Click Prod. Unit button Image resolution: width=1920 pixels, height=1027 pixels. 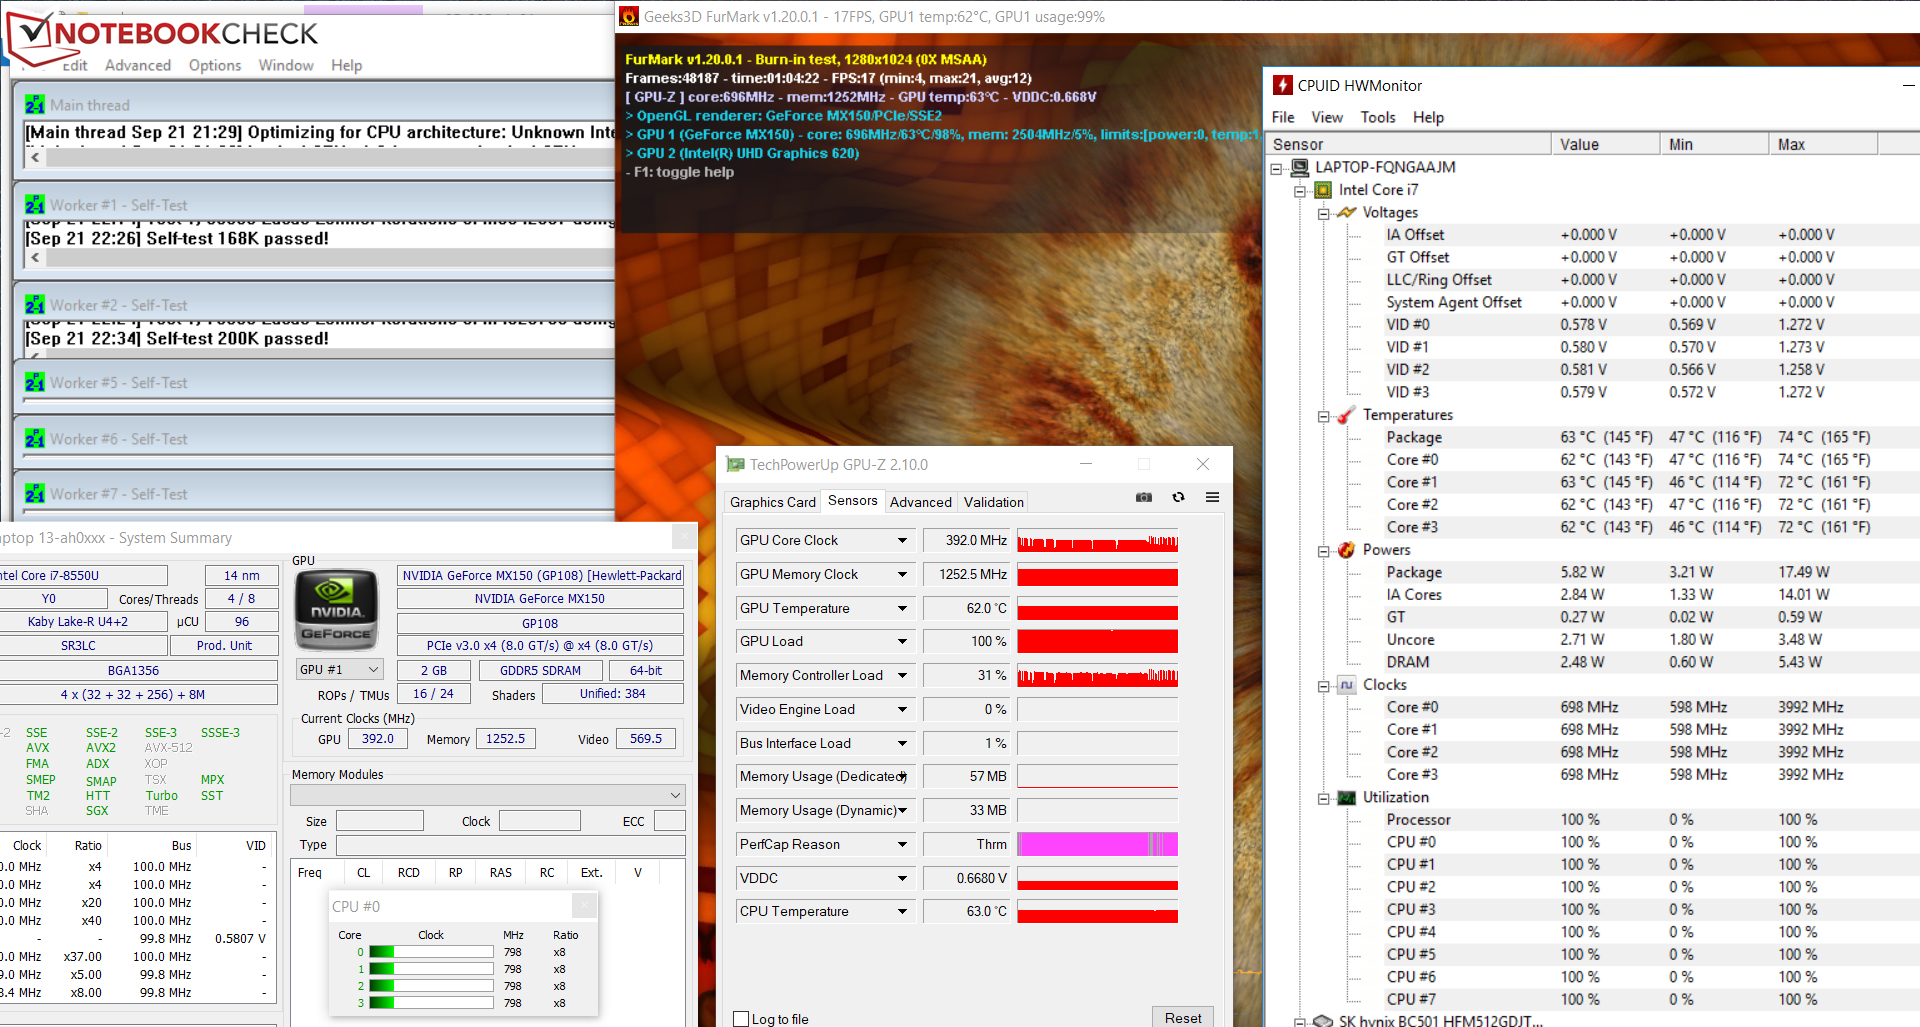click(x=224, y=645)
